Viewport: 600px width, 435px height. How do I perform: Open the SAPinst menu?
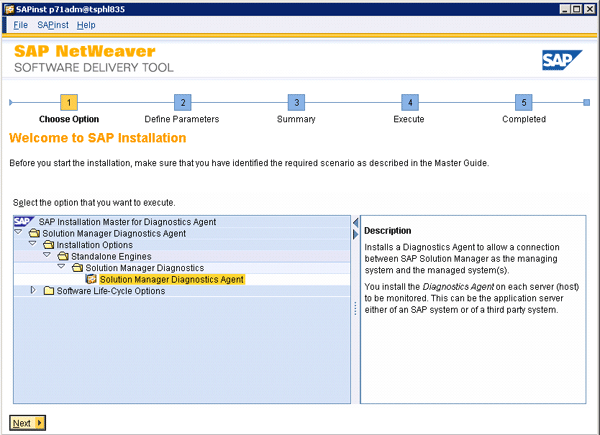tap(53, 25)
